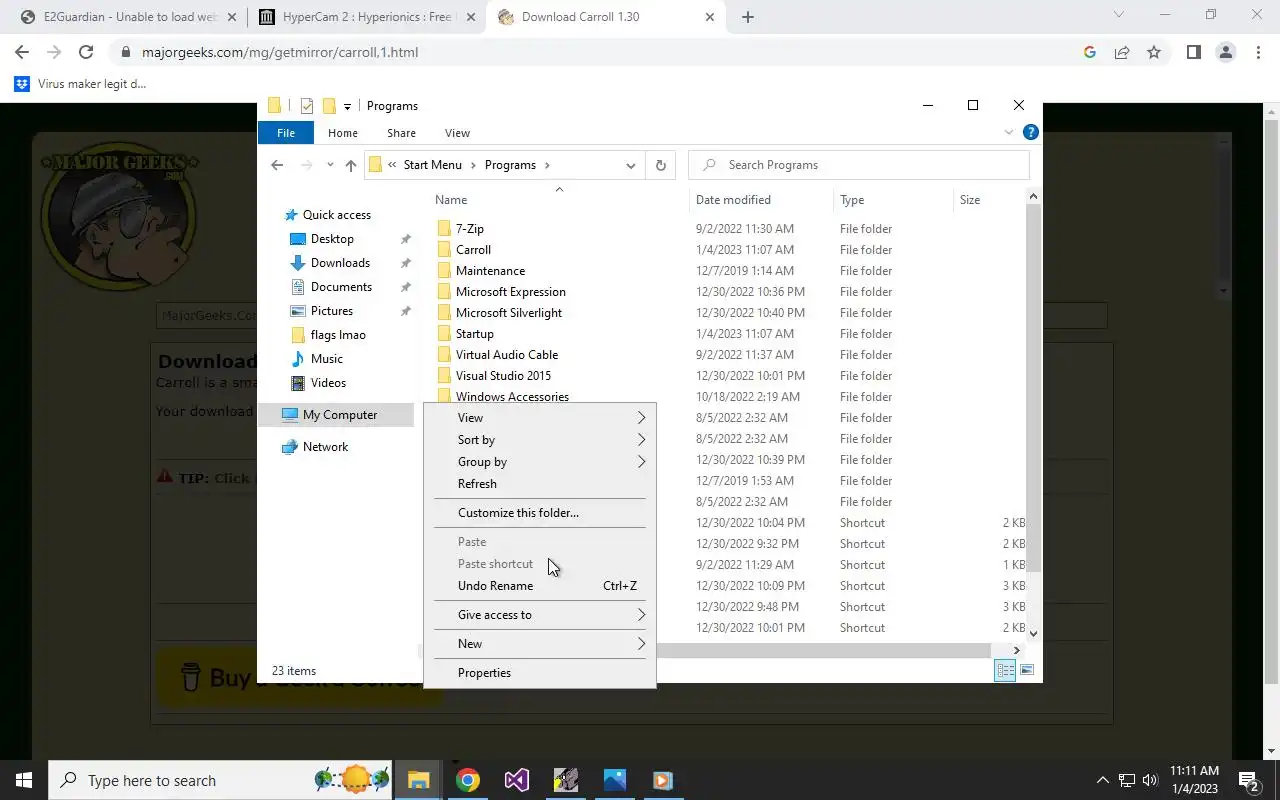The height and width of the screenshot is (800, 1280).
Task: Select Windows Accessories folder
Action: 512,397
